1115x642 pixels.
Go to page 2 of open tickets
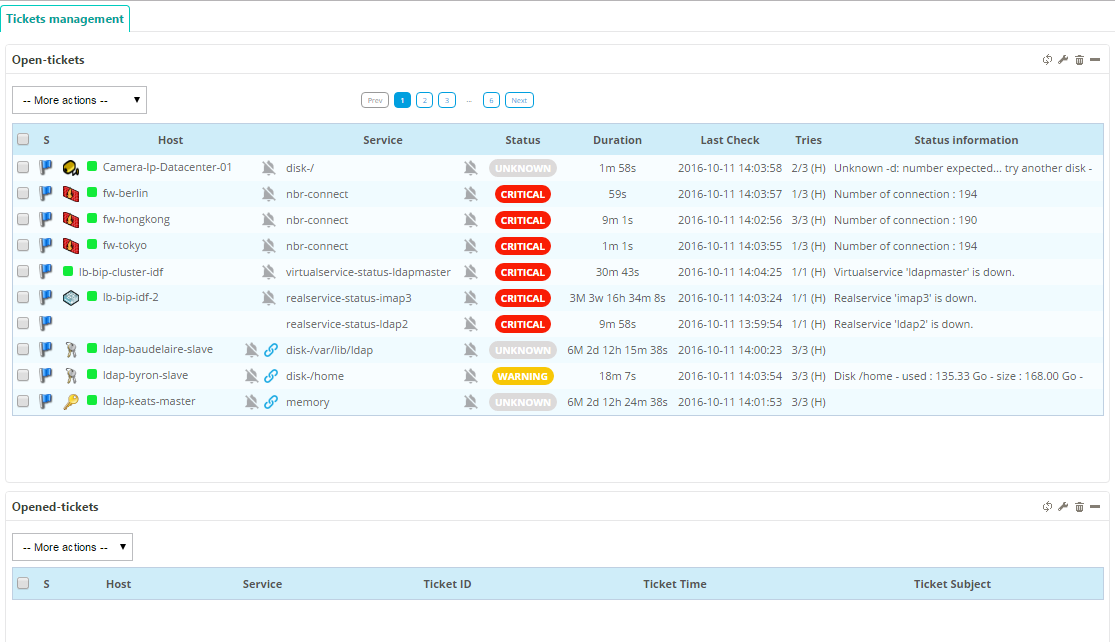pyautogui.click(x=424, y=100)
